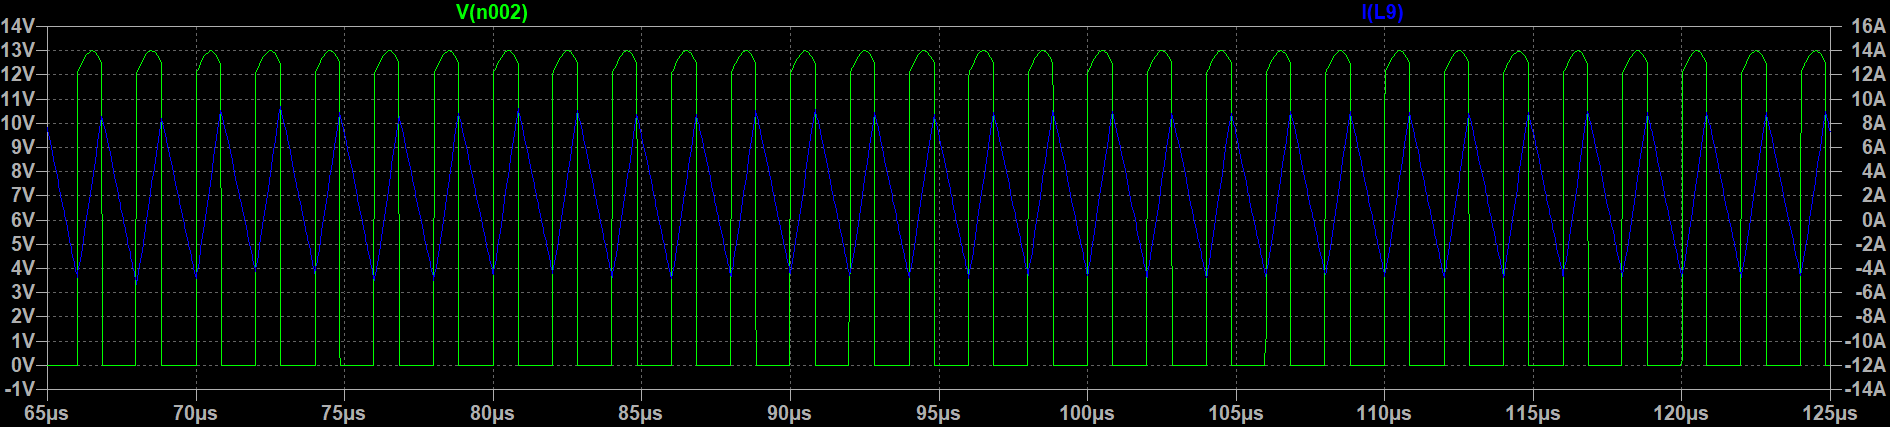Click the 13V left axis label
This screenshot has width=1890, height=427.
click(x=18, y=50)
